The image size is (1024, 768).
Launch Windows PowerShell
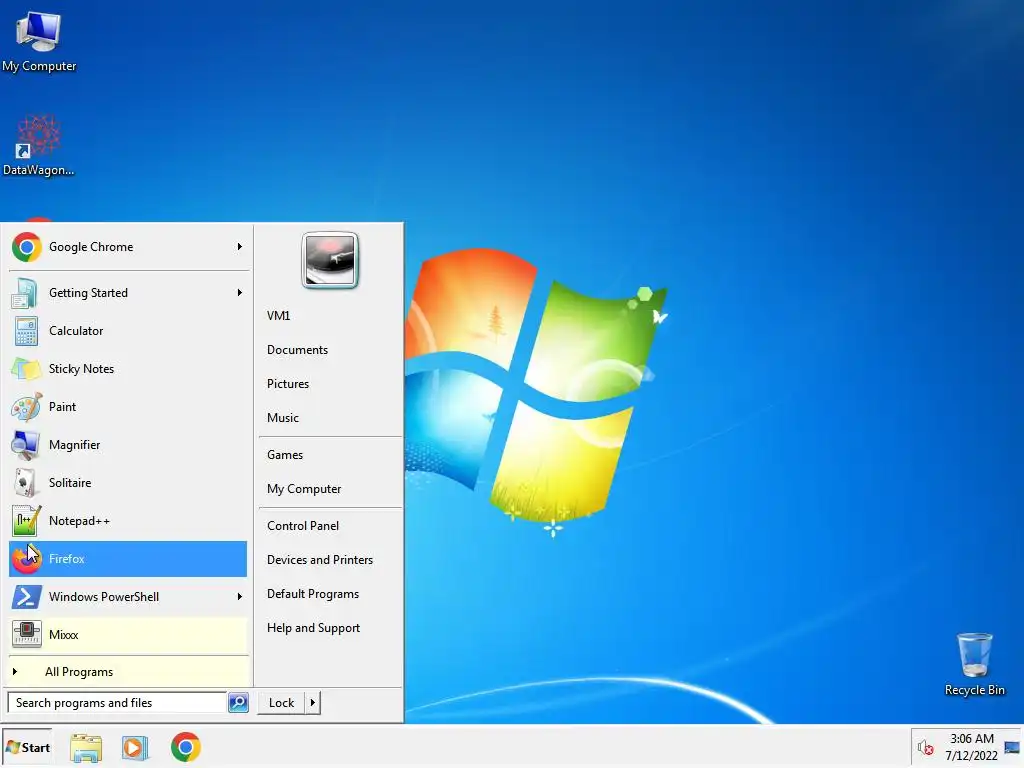(x=127, y=596)
